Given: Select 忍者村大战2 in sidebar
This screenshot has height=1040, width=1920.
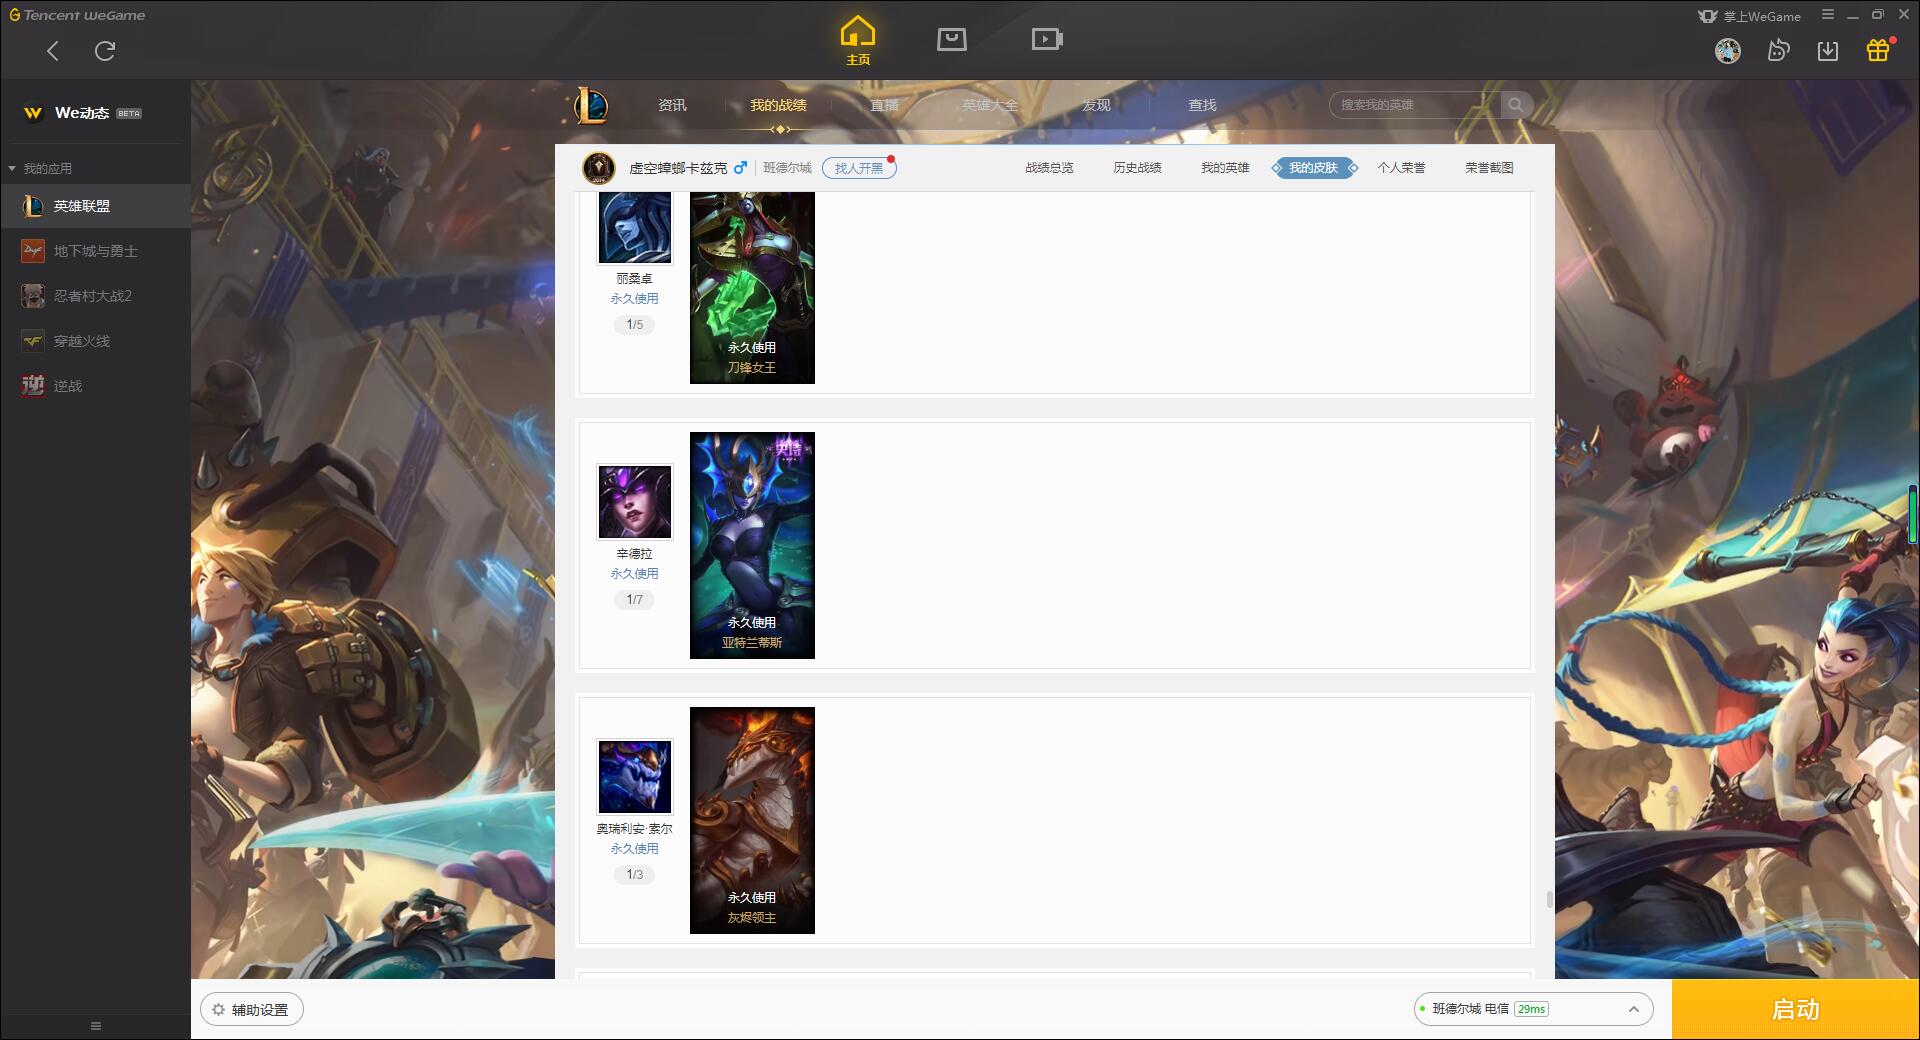Looking at the screenshot, I should [95, 296].
